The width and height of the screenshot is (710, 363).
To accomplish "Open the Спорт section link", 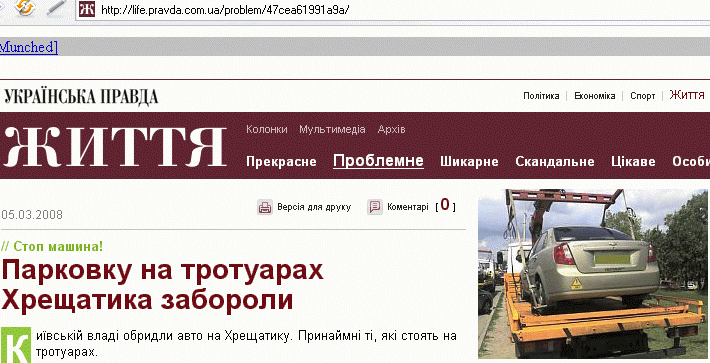I will [x=643, y=96].
